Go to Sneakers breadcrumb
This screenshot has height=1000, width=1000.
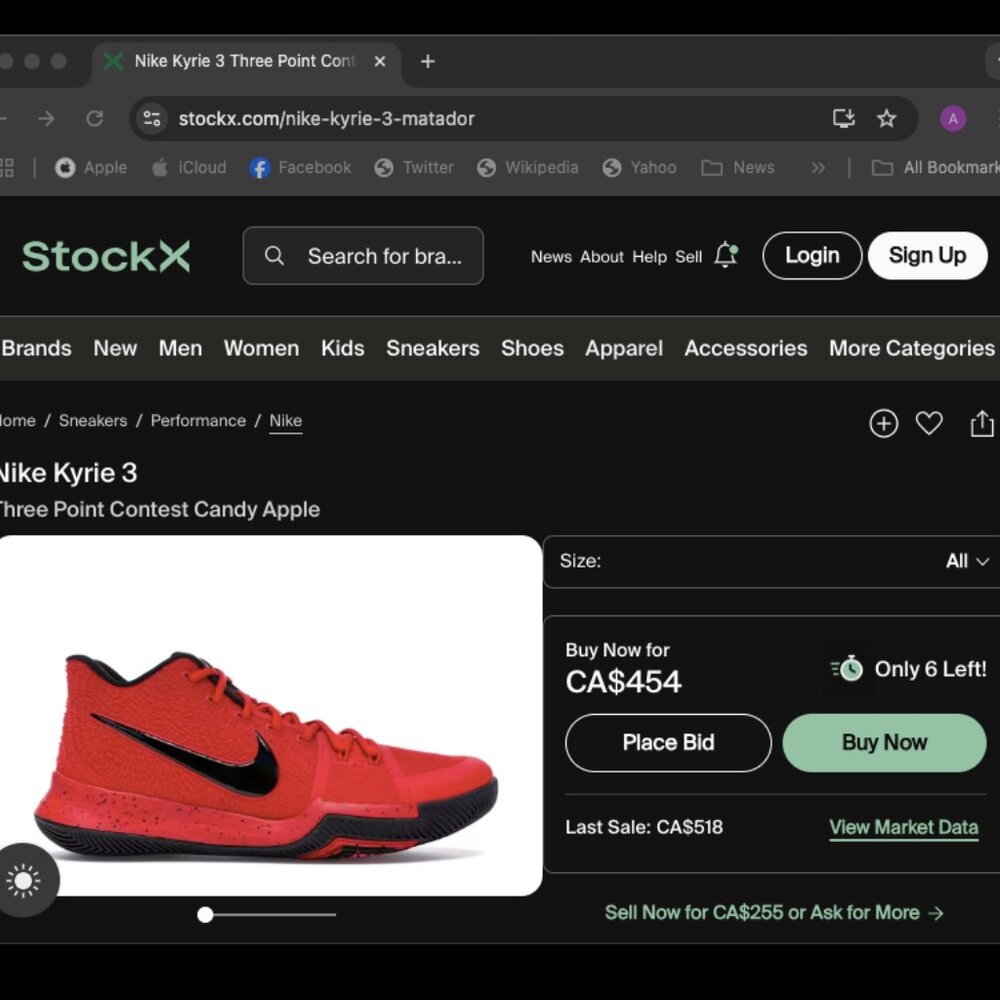point(93,421)
